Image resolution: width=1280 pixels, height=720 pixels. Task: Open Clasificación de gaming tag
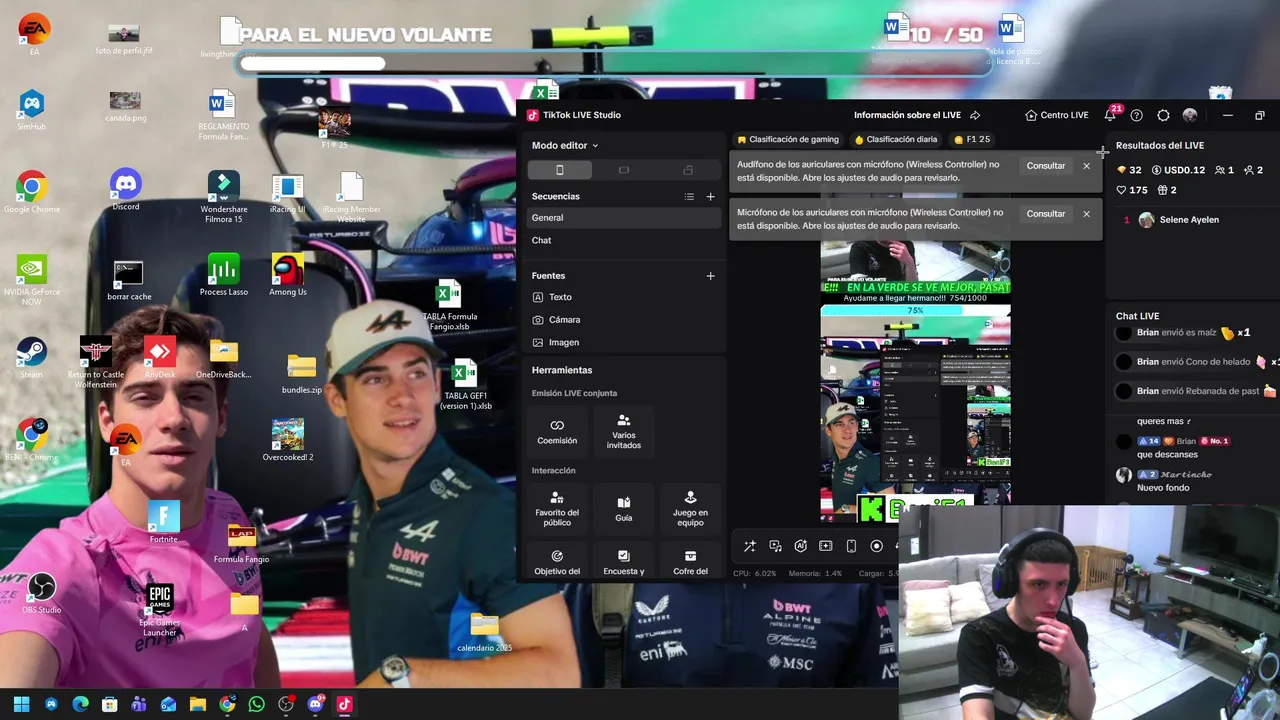(x=788, y=140)
